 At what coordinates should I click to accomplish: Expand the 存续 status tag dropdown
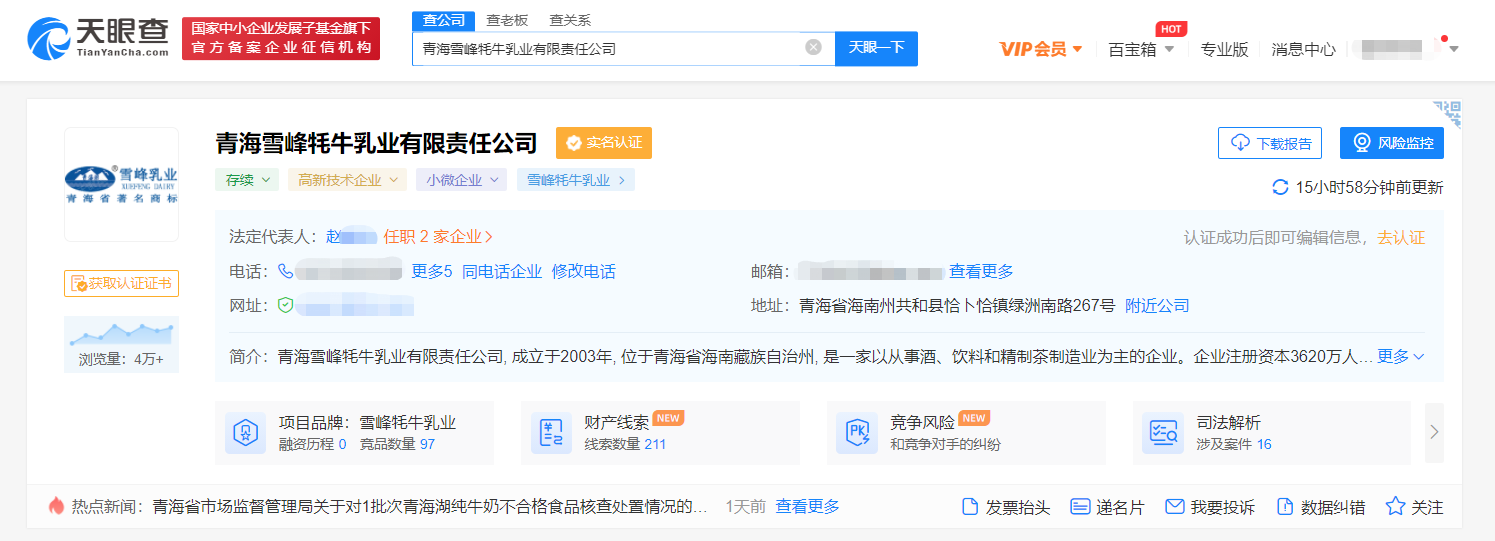[x=247, y=180]
